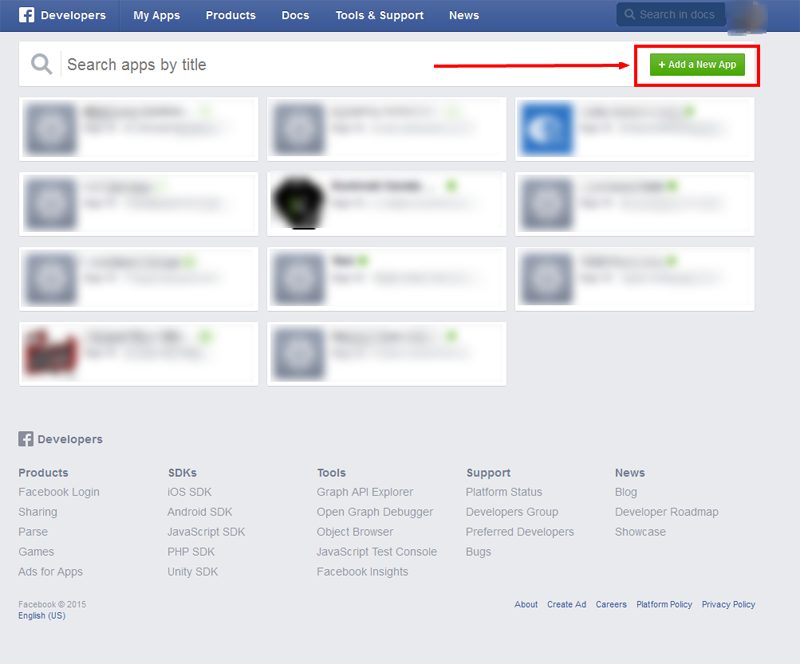Click the magnifier icon beside Search apps by title
Viewport: 800px width, 664px height.
41,65
